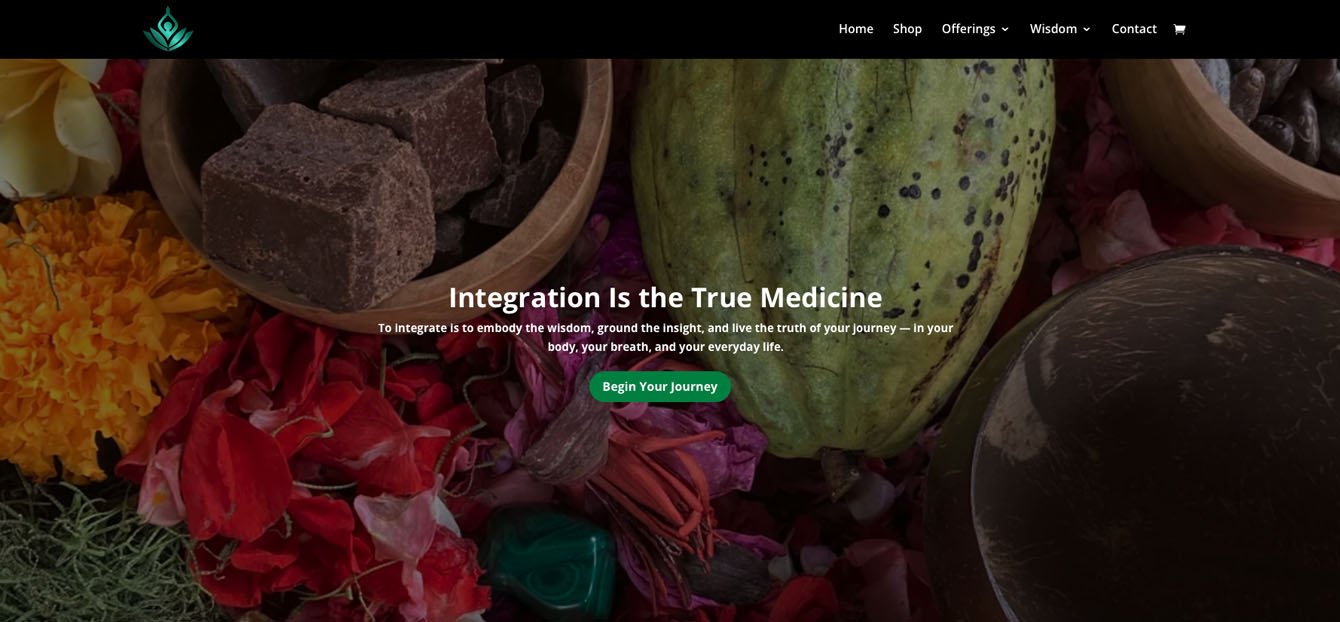
Task: Click the Integration Is the True Medicine heading
Action: [665, 297]
